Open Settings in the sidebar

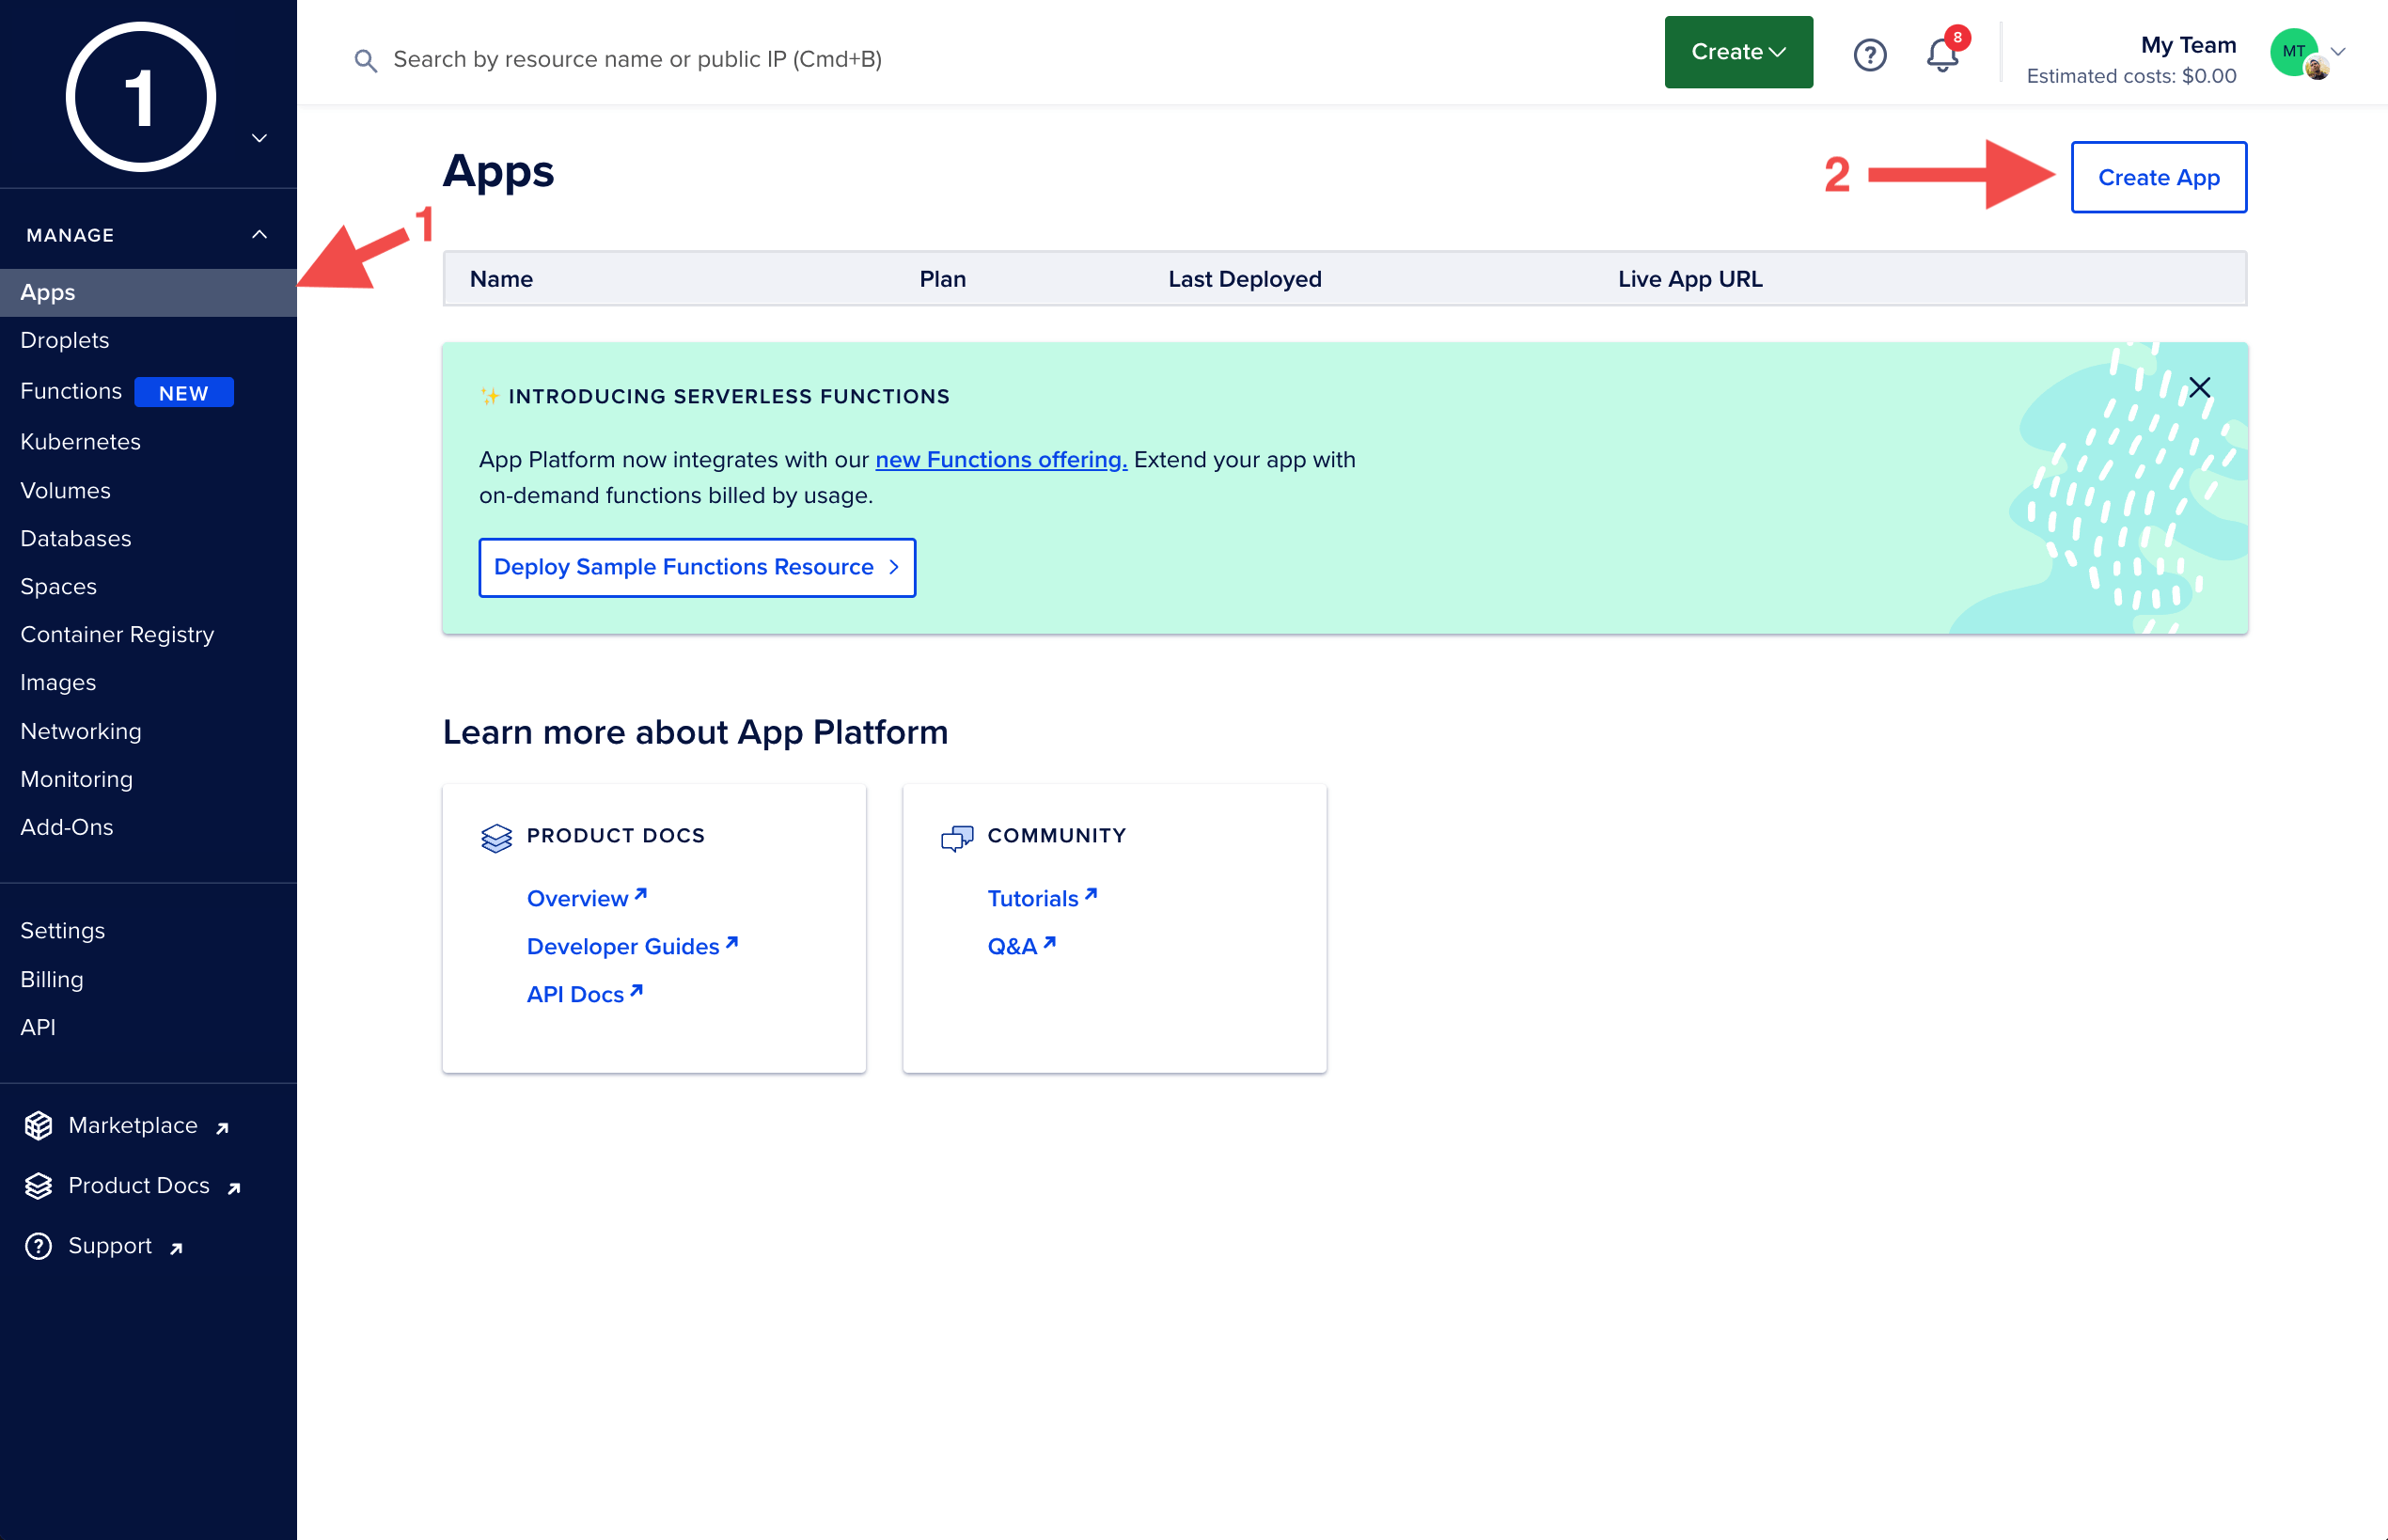pos(62,930)
